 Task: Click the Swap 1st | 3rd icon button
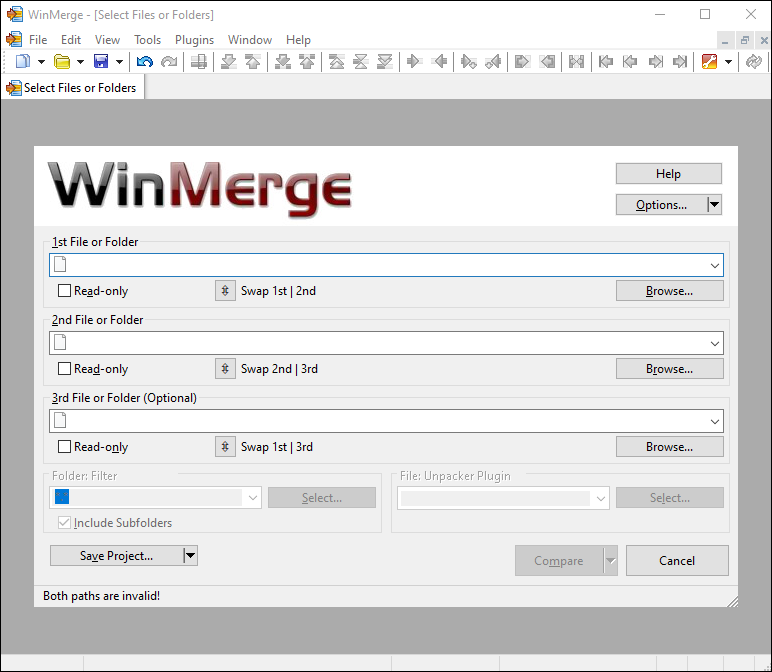[225, 447]
